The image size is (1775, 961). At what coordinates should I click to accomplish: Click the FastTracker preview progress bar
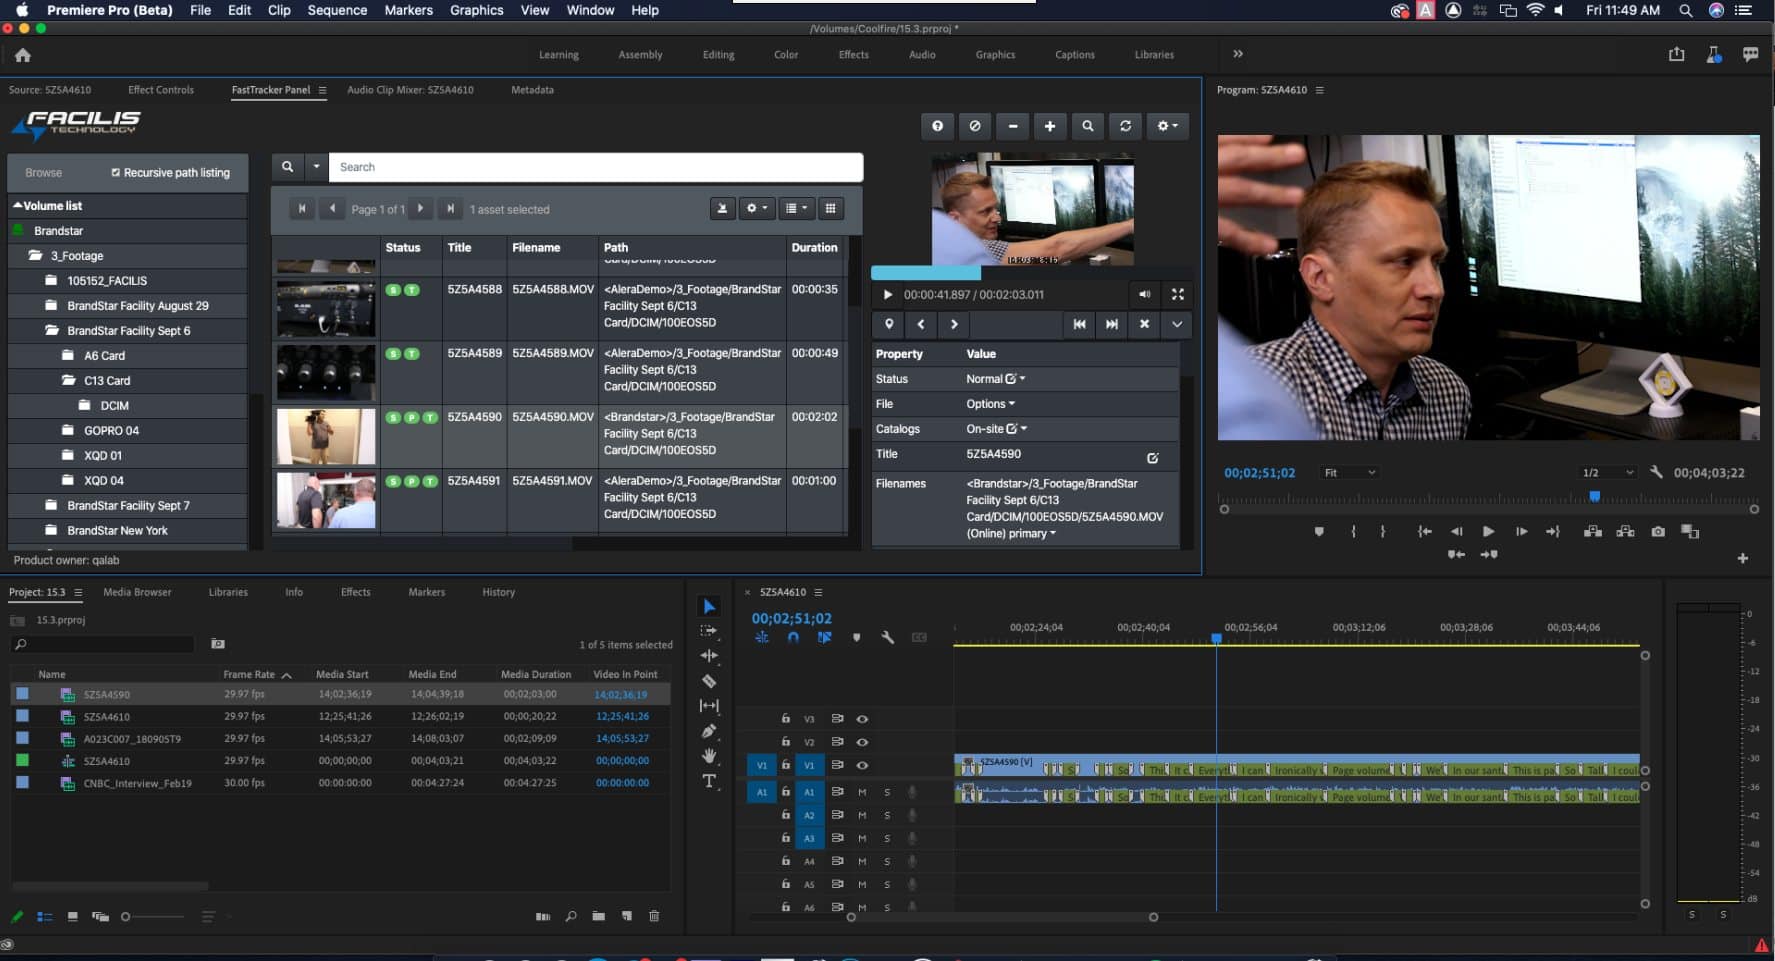[x=1025, y=272]
